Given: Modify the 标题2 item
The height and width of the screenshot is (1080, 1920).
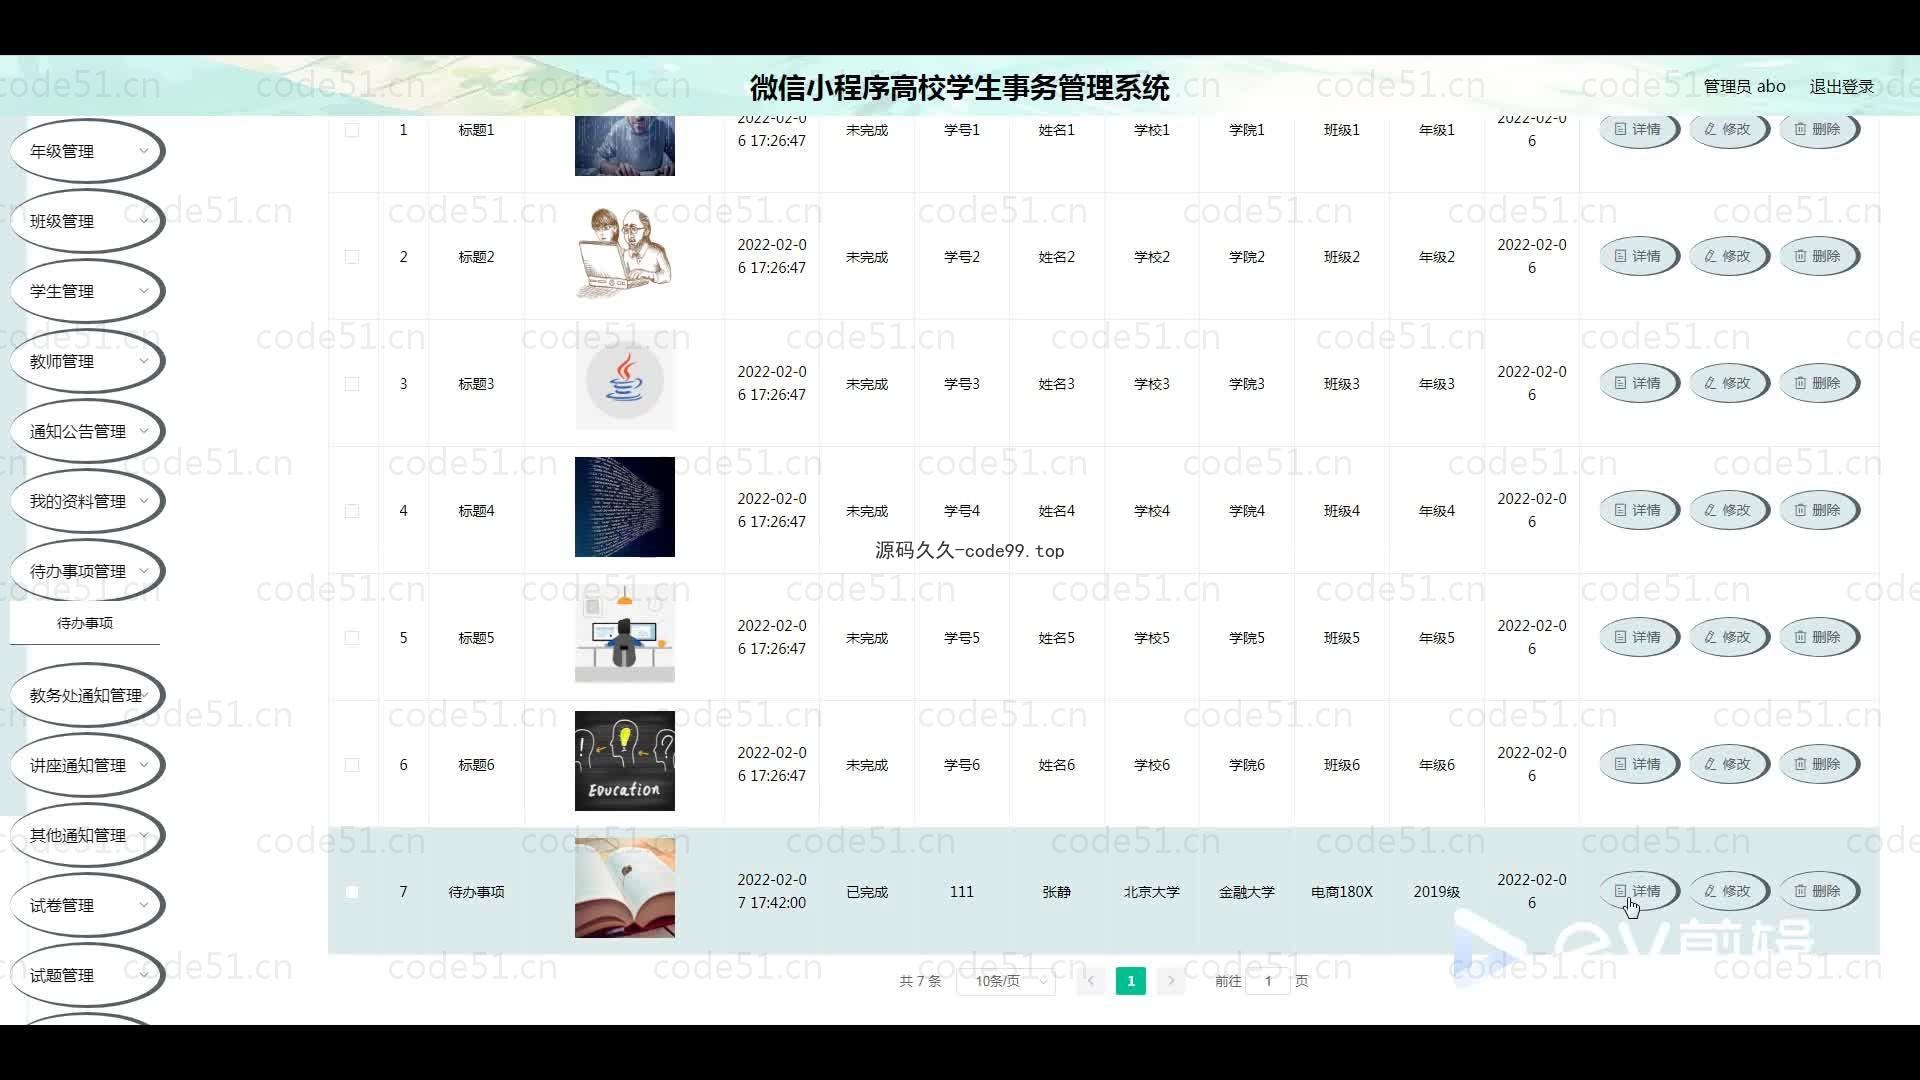Looking at the screenshot, I should point(1728,256).
